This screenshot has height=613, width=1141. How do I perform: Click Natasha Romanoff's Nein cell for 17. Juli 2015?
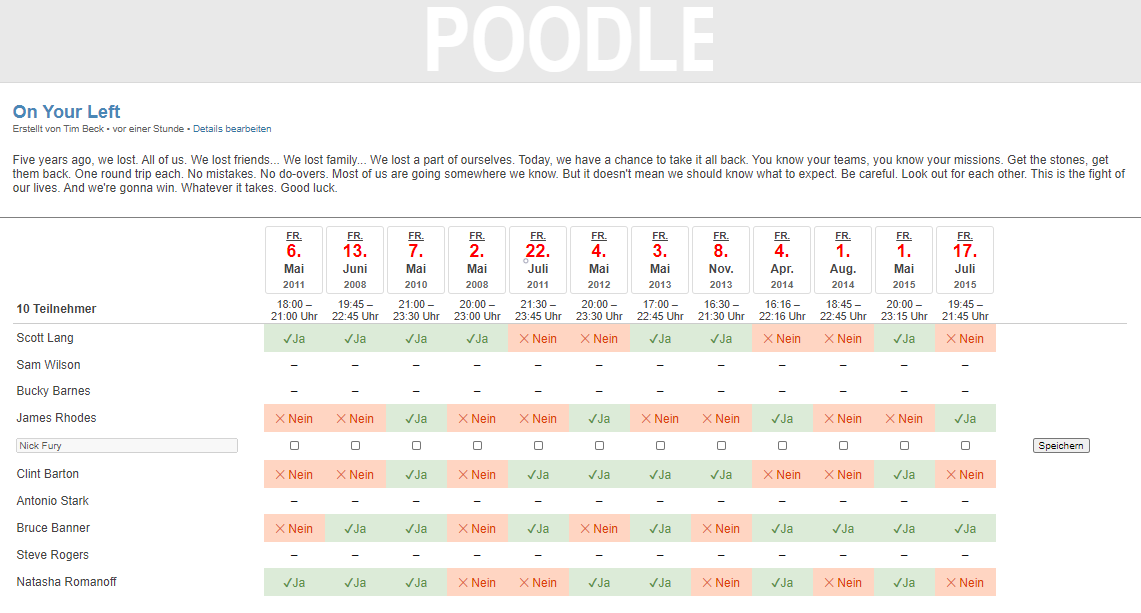(965, 582)
